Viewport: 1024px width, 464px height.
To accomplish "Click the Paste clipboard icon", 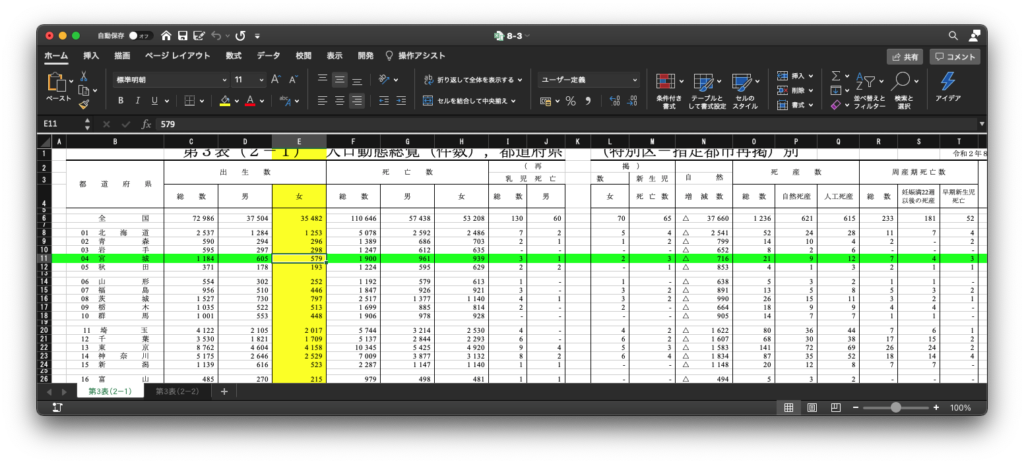I will (x=57, y=83).
